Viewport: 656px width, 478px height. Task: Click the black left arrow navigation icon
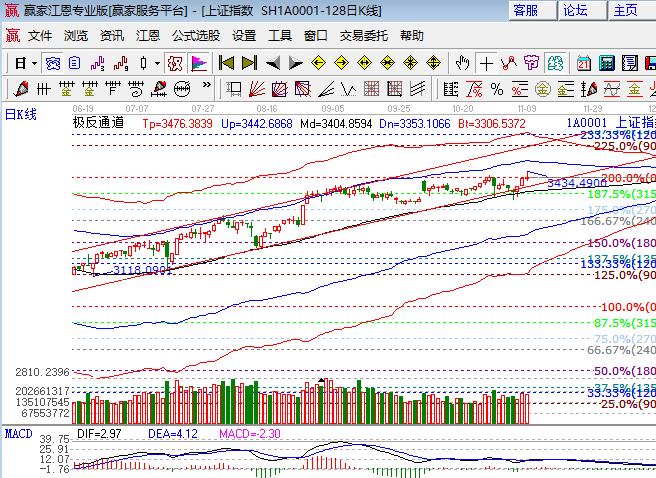click(x=273, y=63)
